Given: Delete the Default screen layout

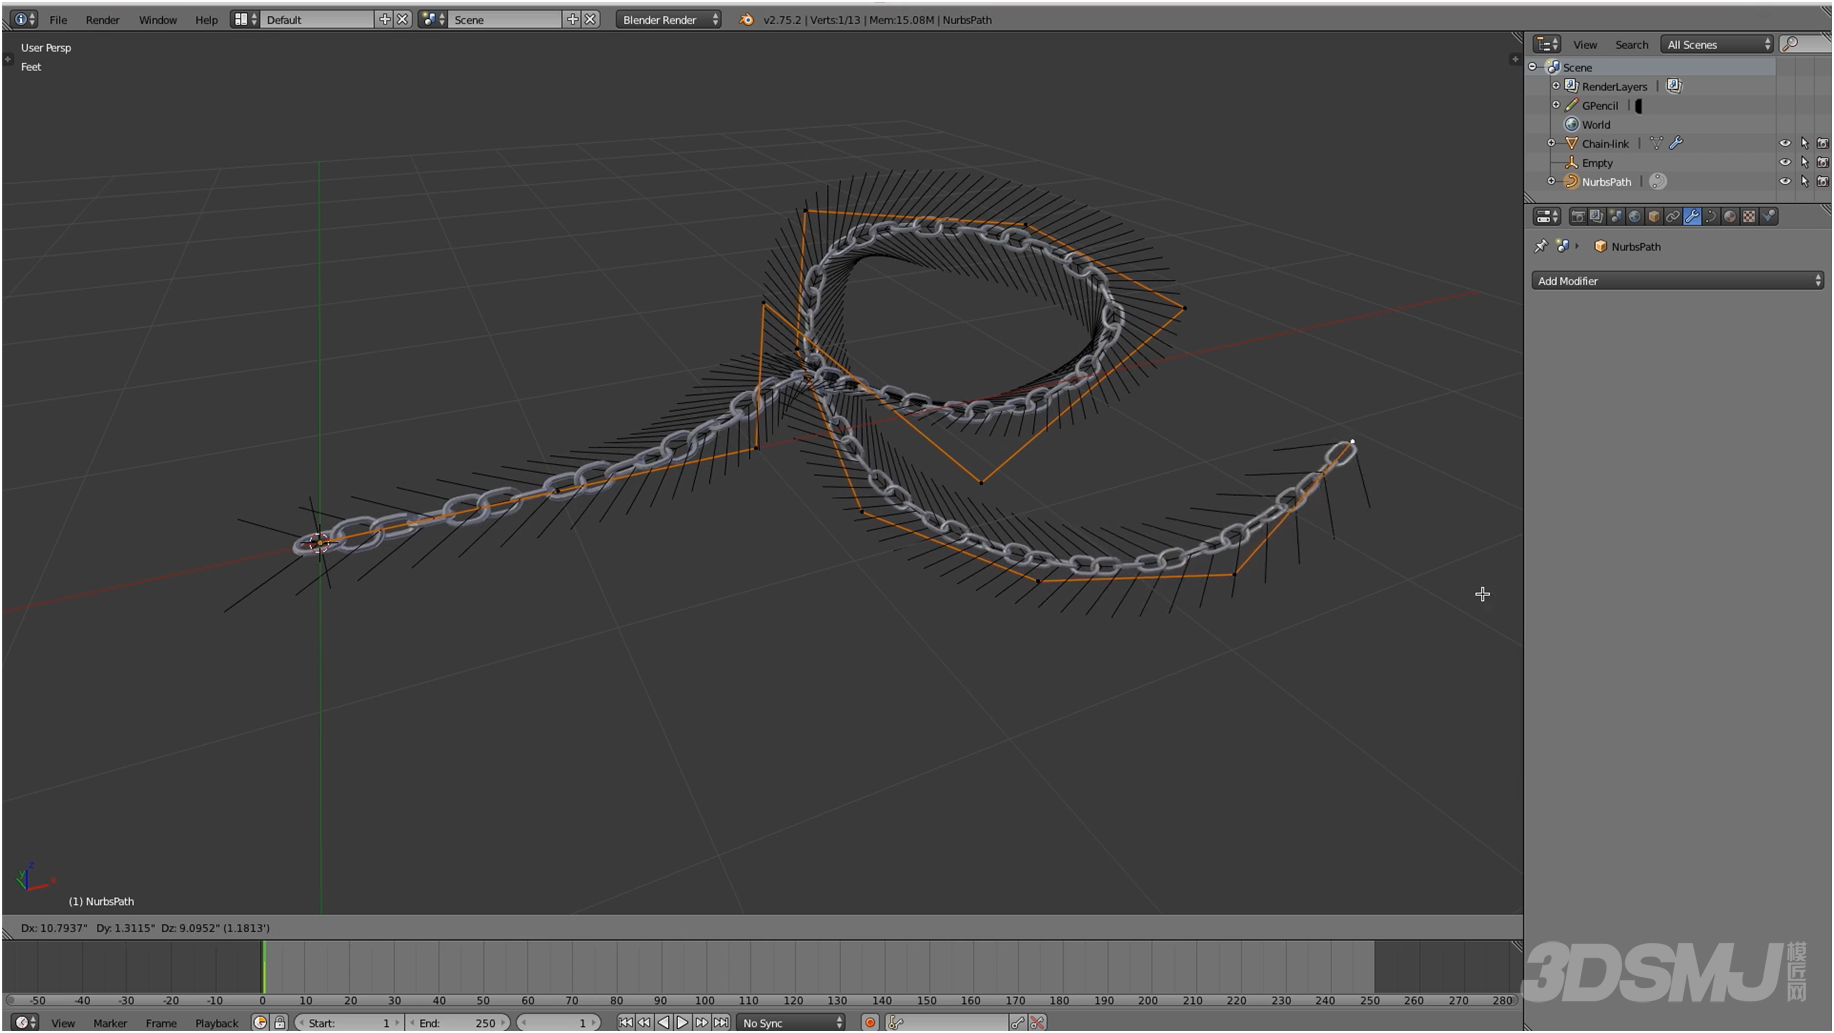Looking at the screenshot, I should pyautogui.click(x=402, y=19).
